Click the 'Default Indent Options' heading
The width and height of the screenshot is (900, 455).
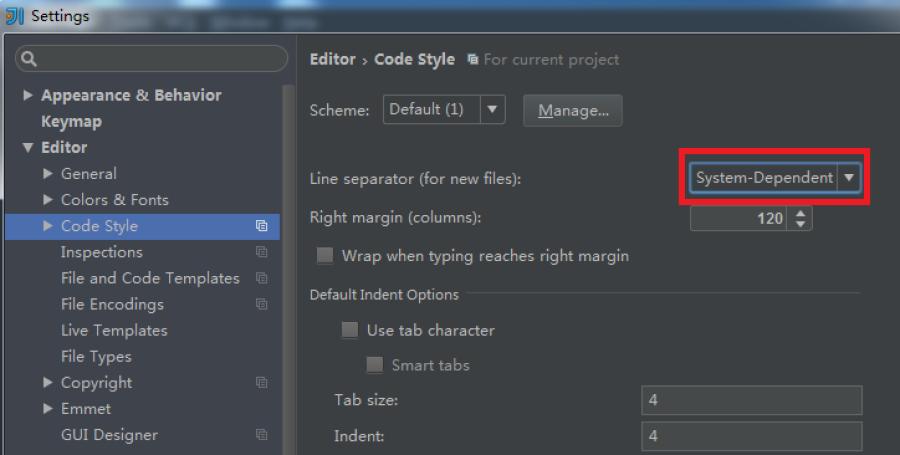coord(384,294)
